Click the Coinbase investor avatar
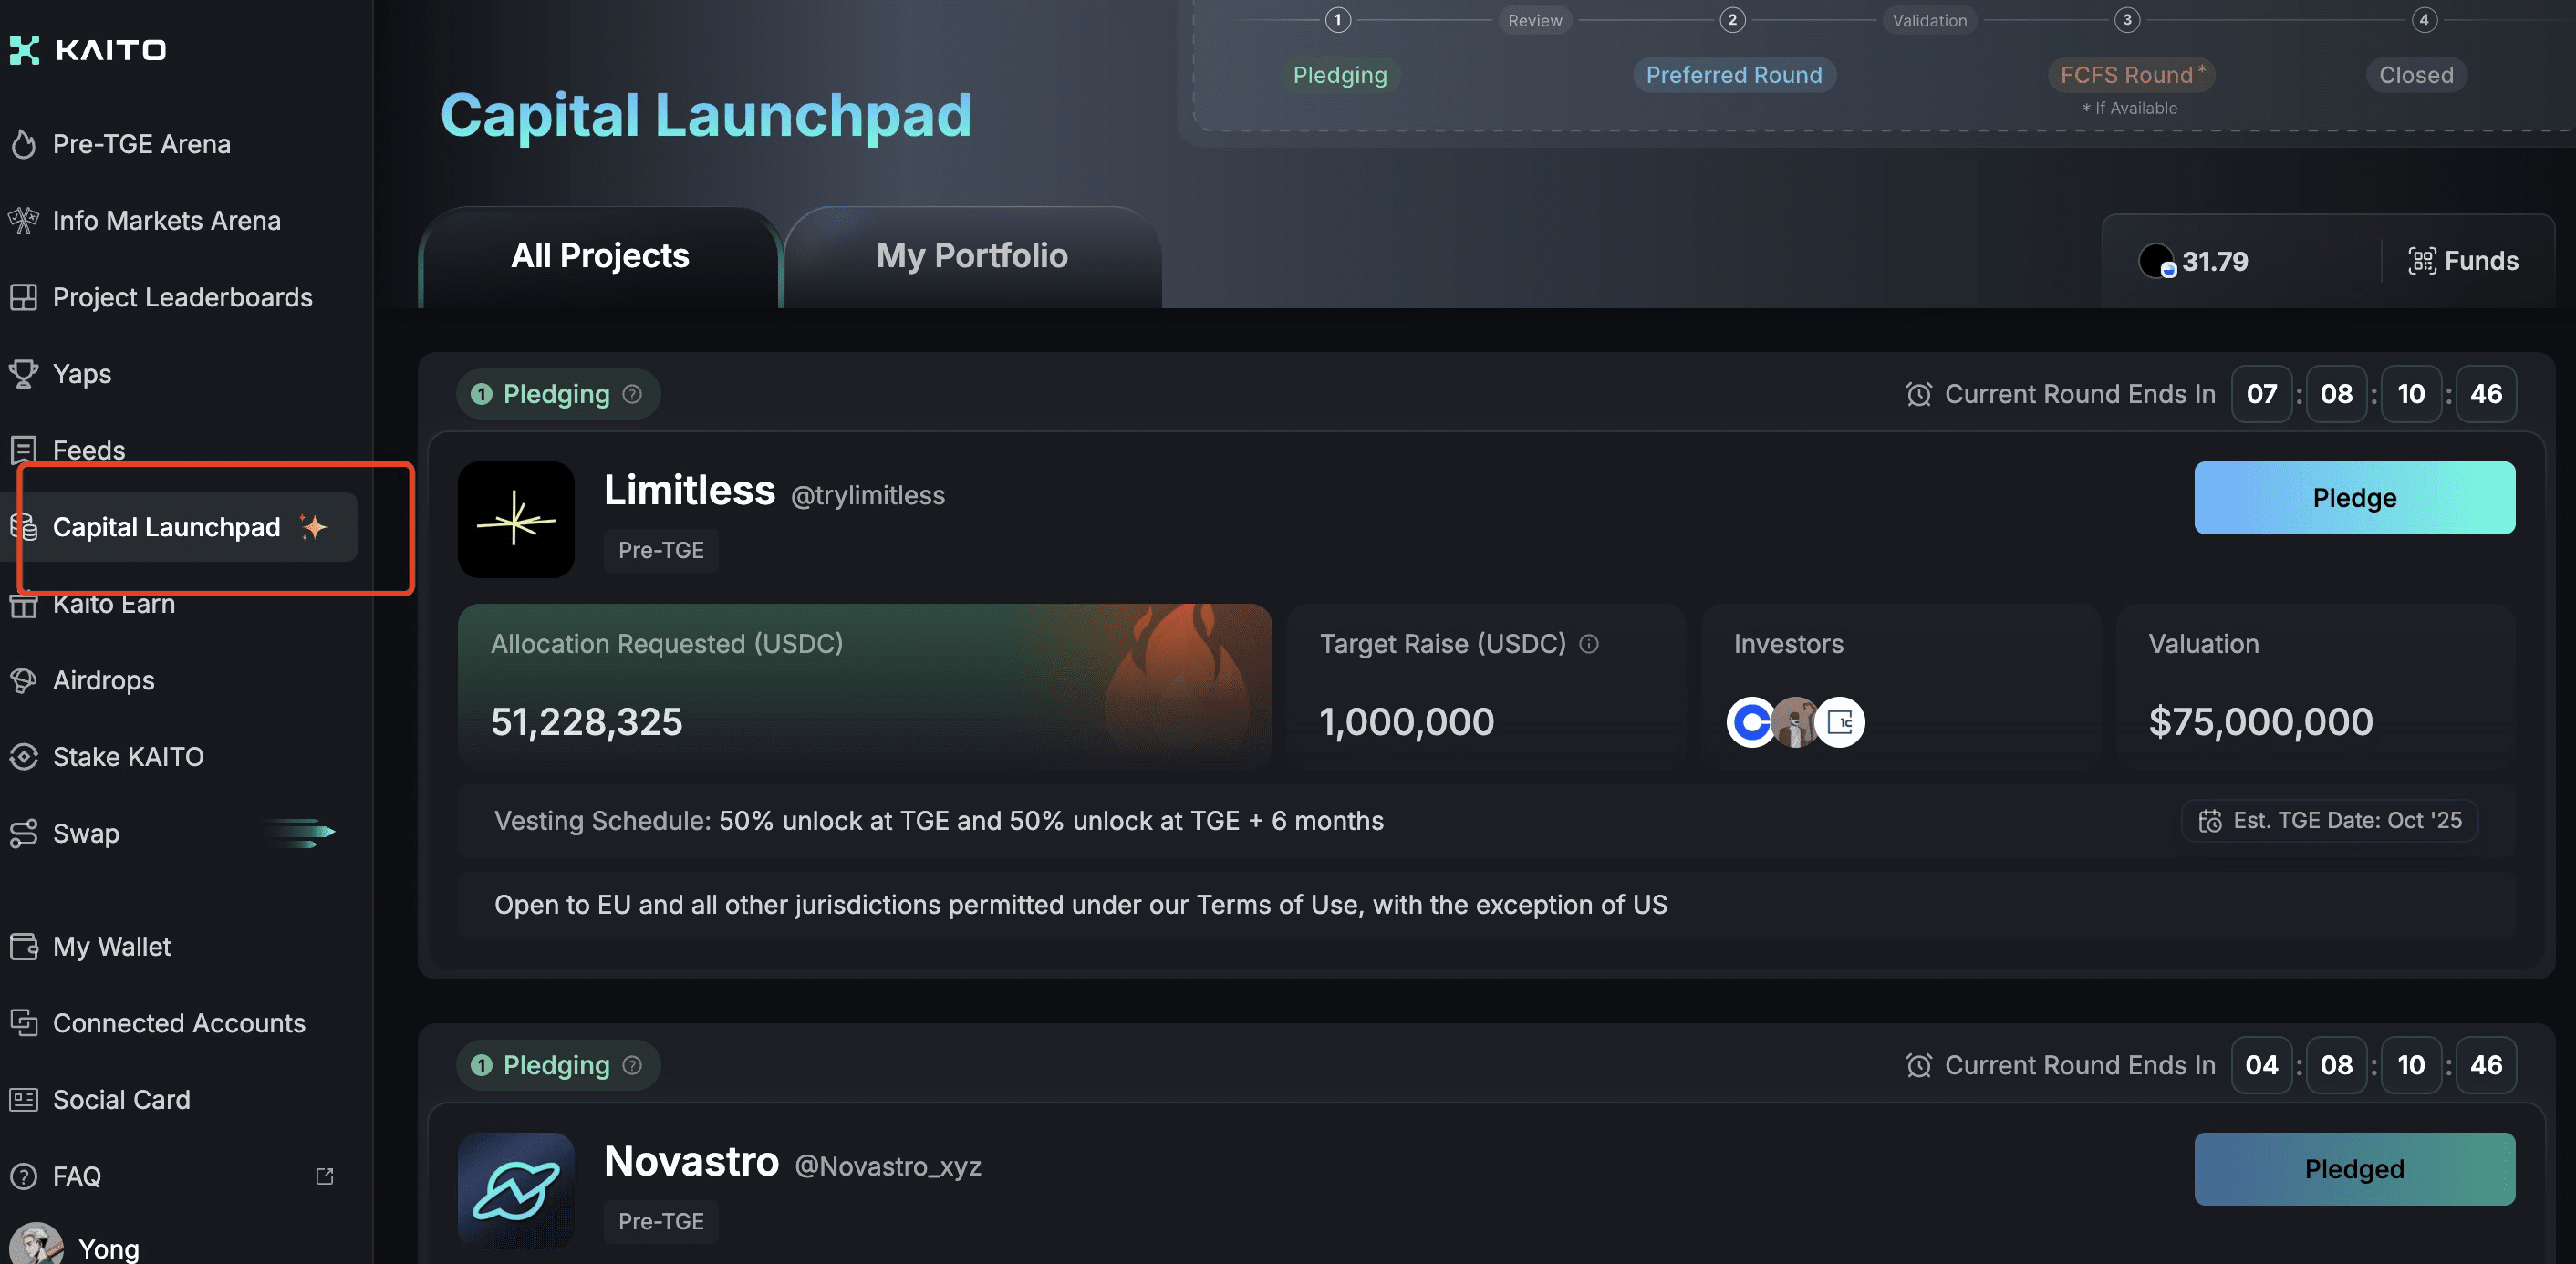 click(1750, 722)
